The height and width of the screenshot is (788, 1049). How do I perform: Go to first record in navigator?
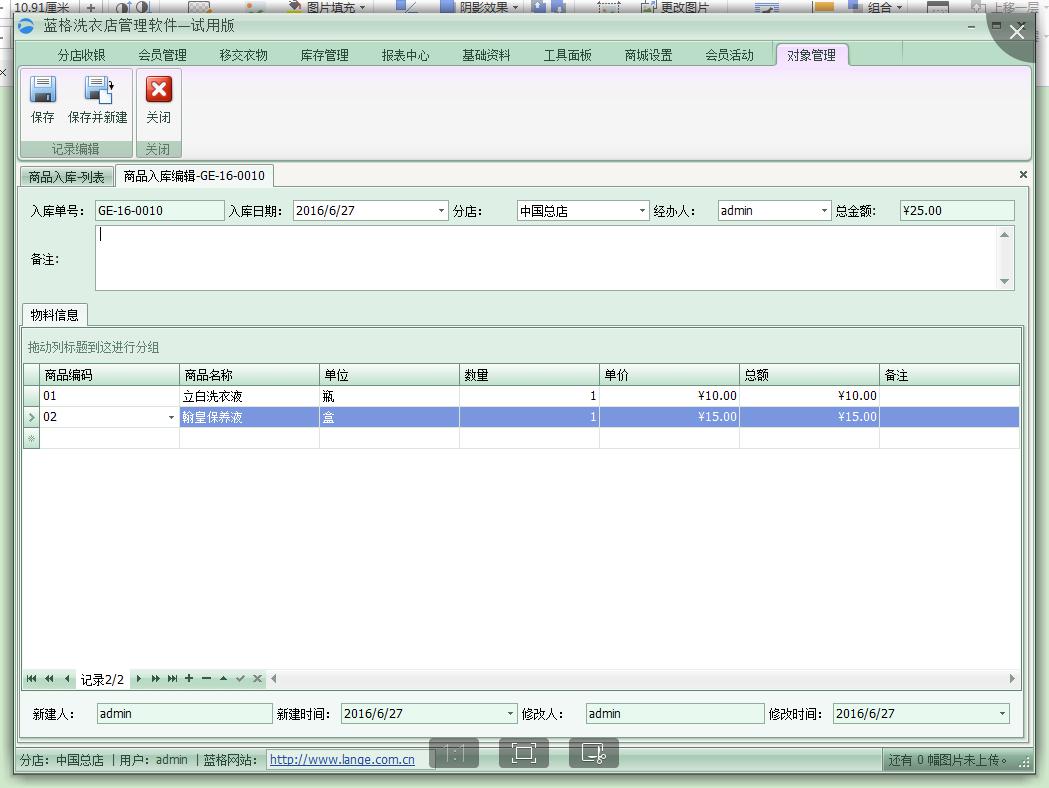pos(31,678)
